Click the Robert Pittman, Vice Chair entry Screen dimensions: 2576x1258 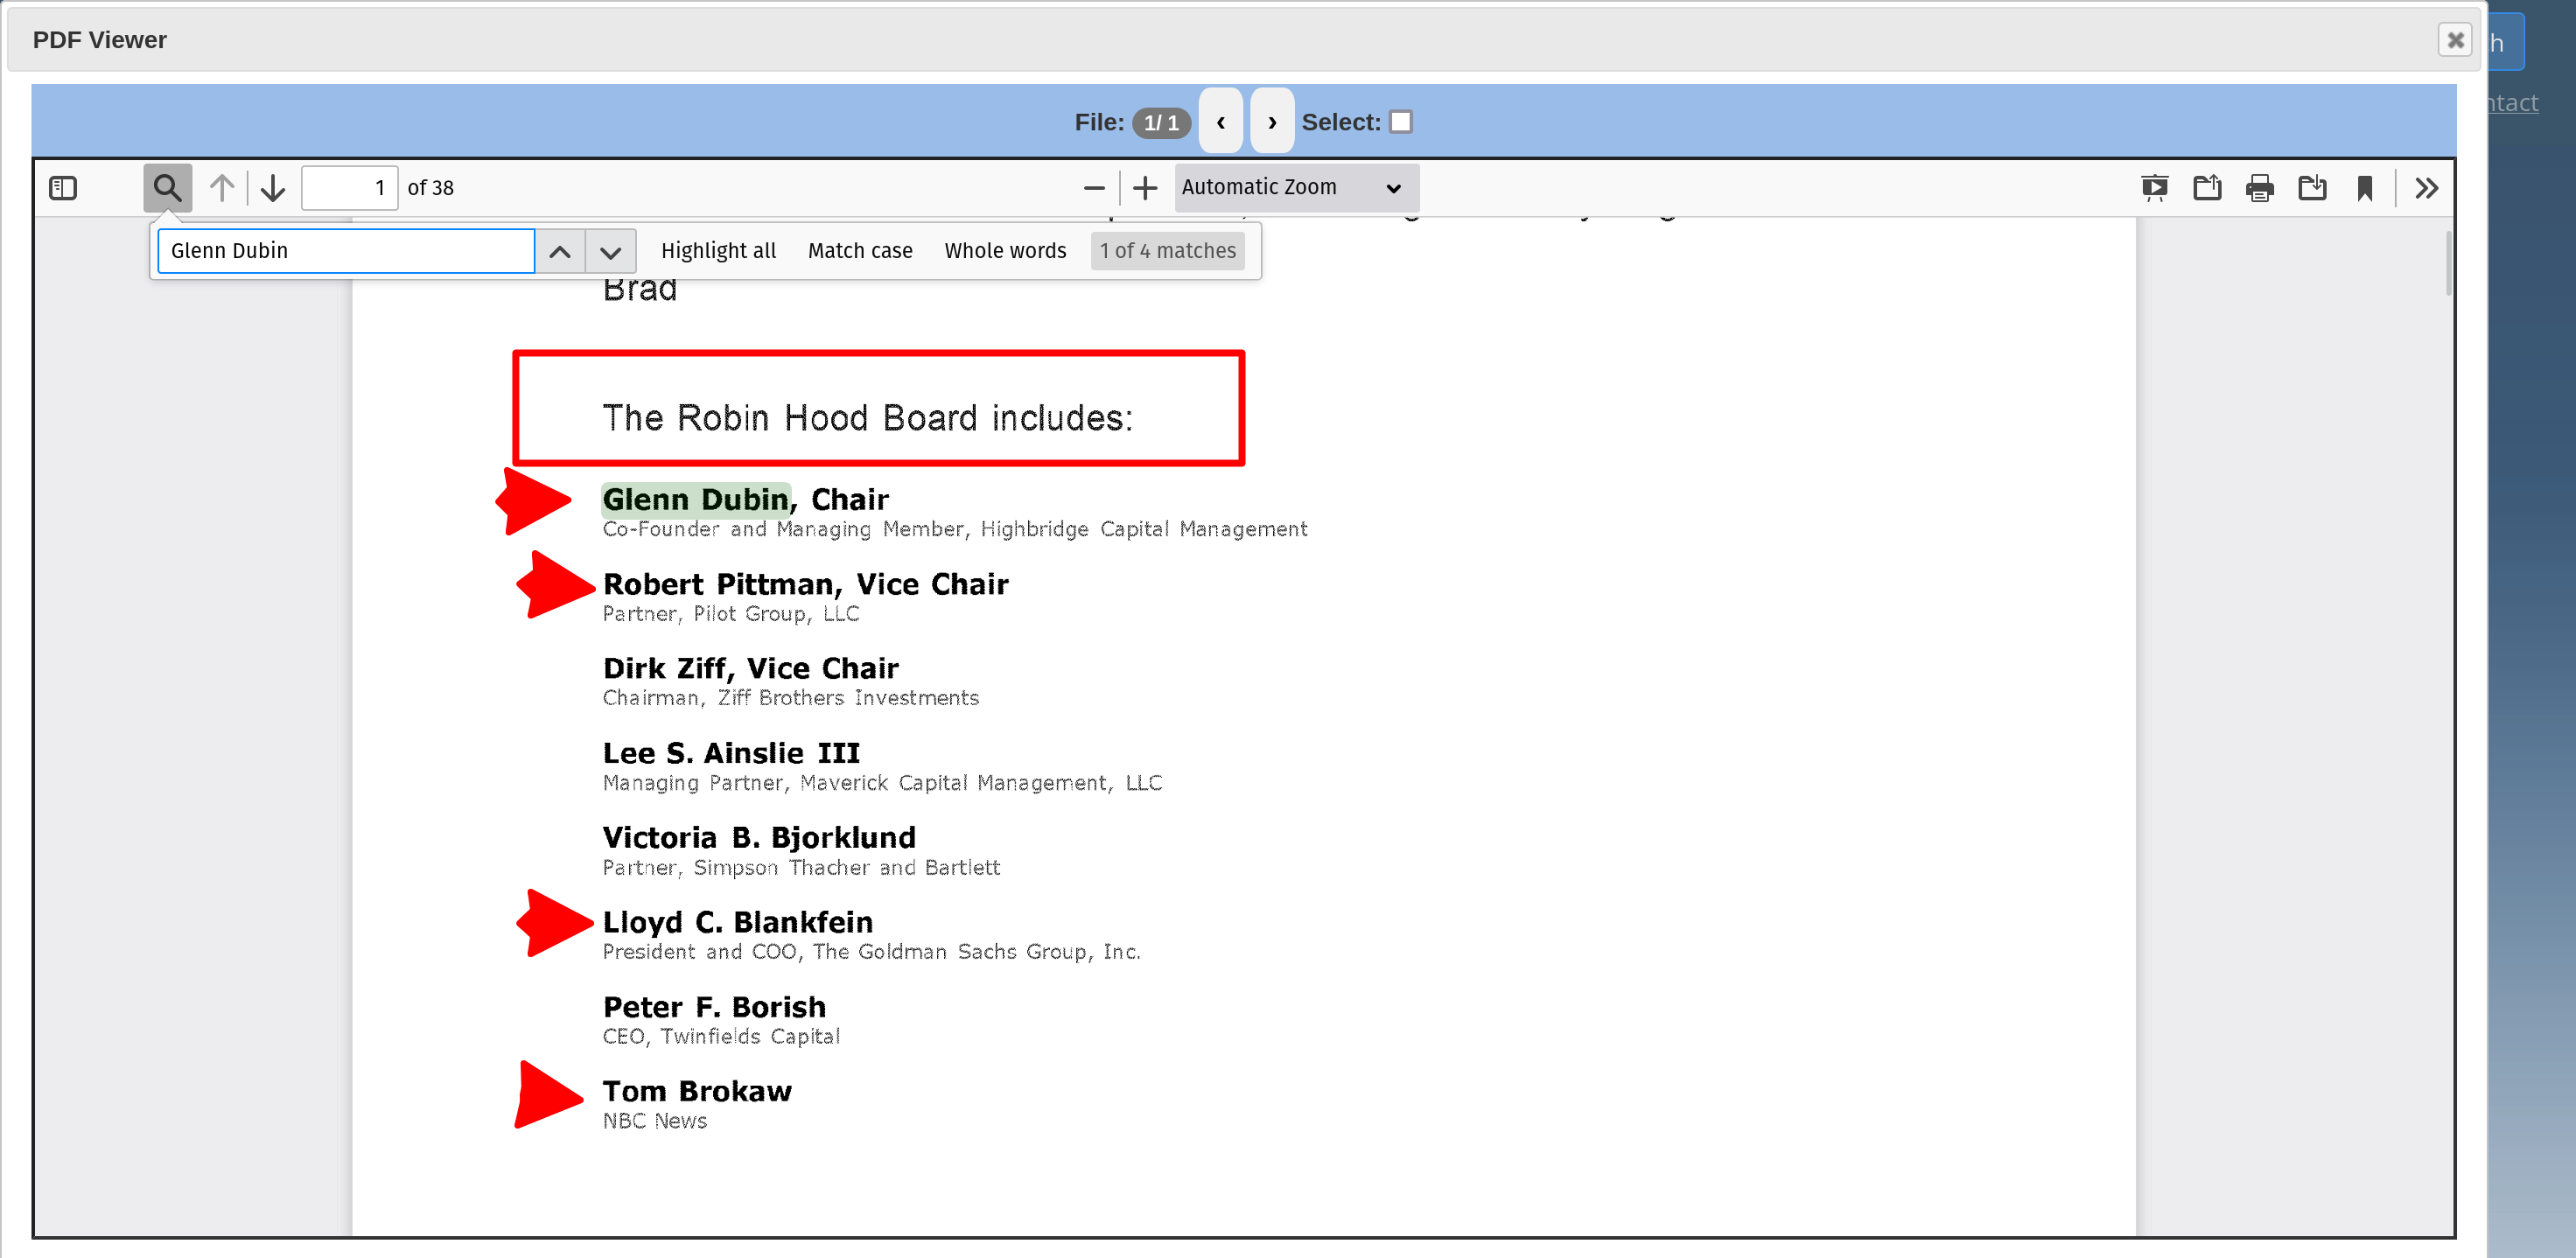pyautogui.click(x=805, y=584)
